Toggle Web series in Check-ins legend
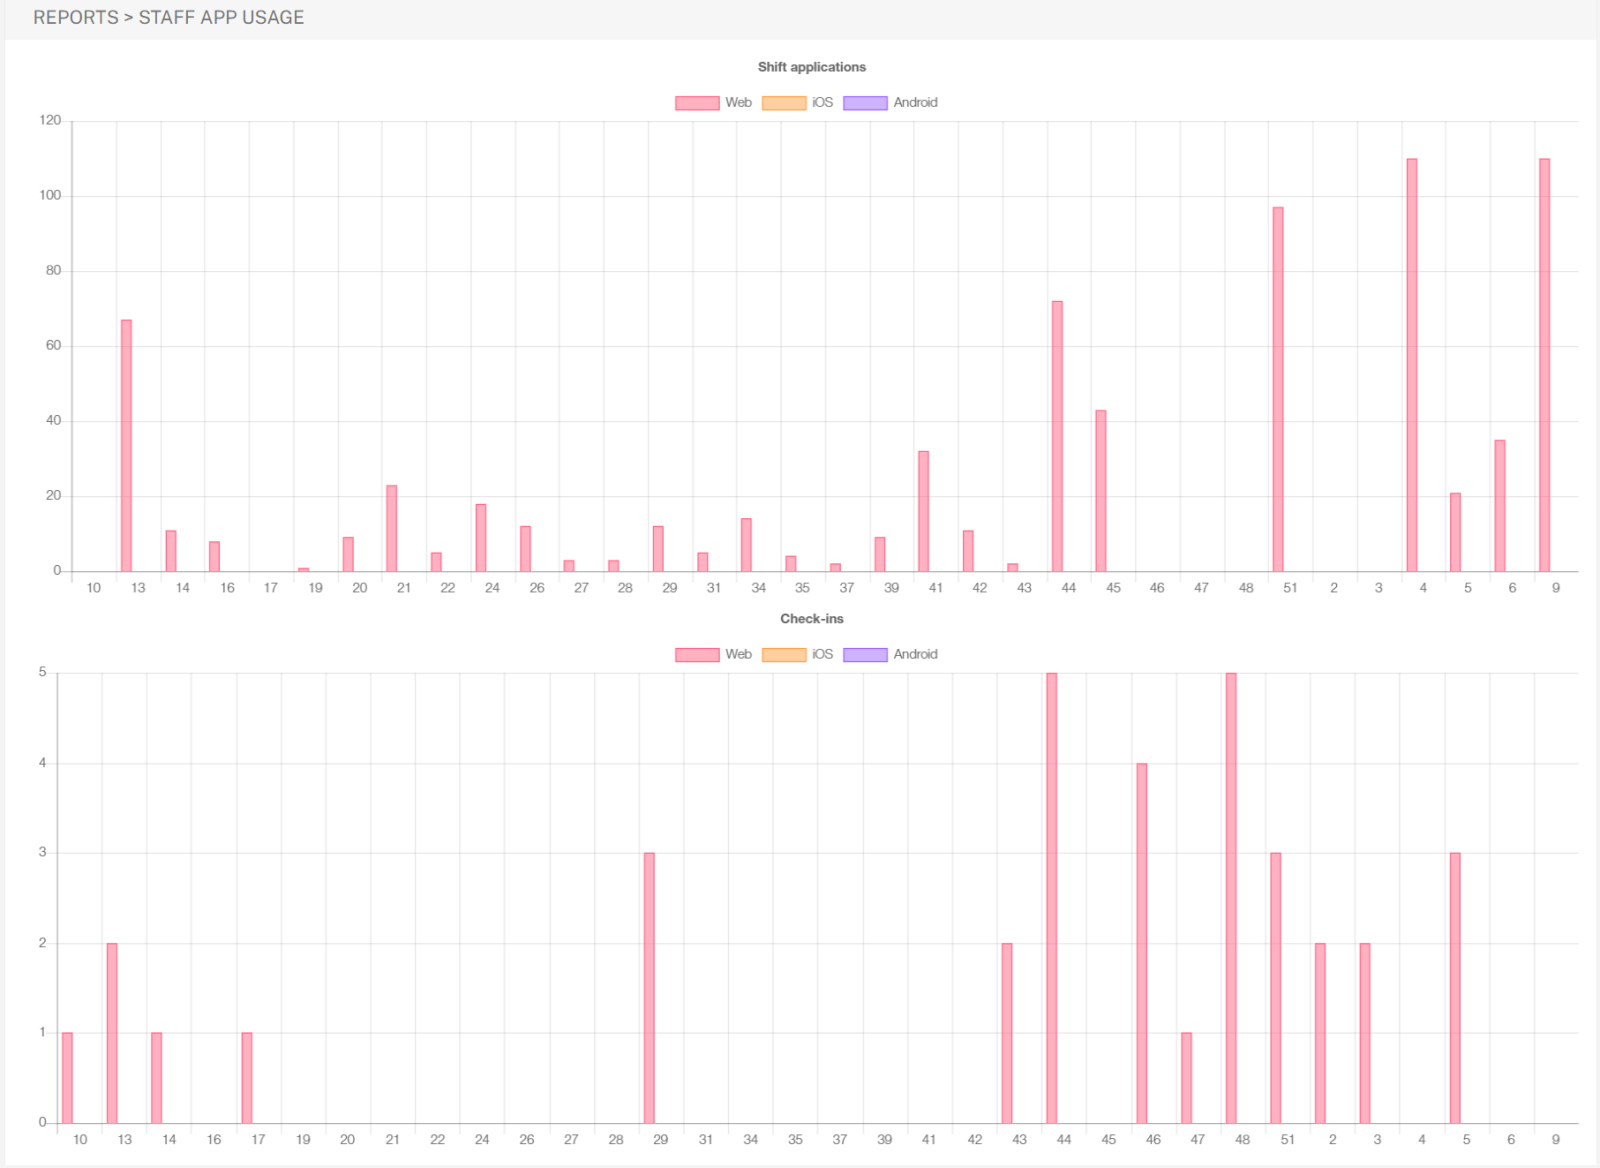Viewport: 1600px width, 1168px height. 714,655
